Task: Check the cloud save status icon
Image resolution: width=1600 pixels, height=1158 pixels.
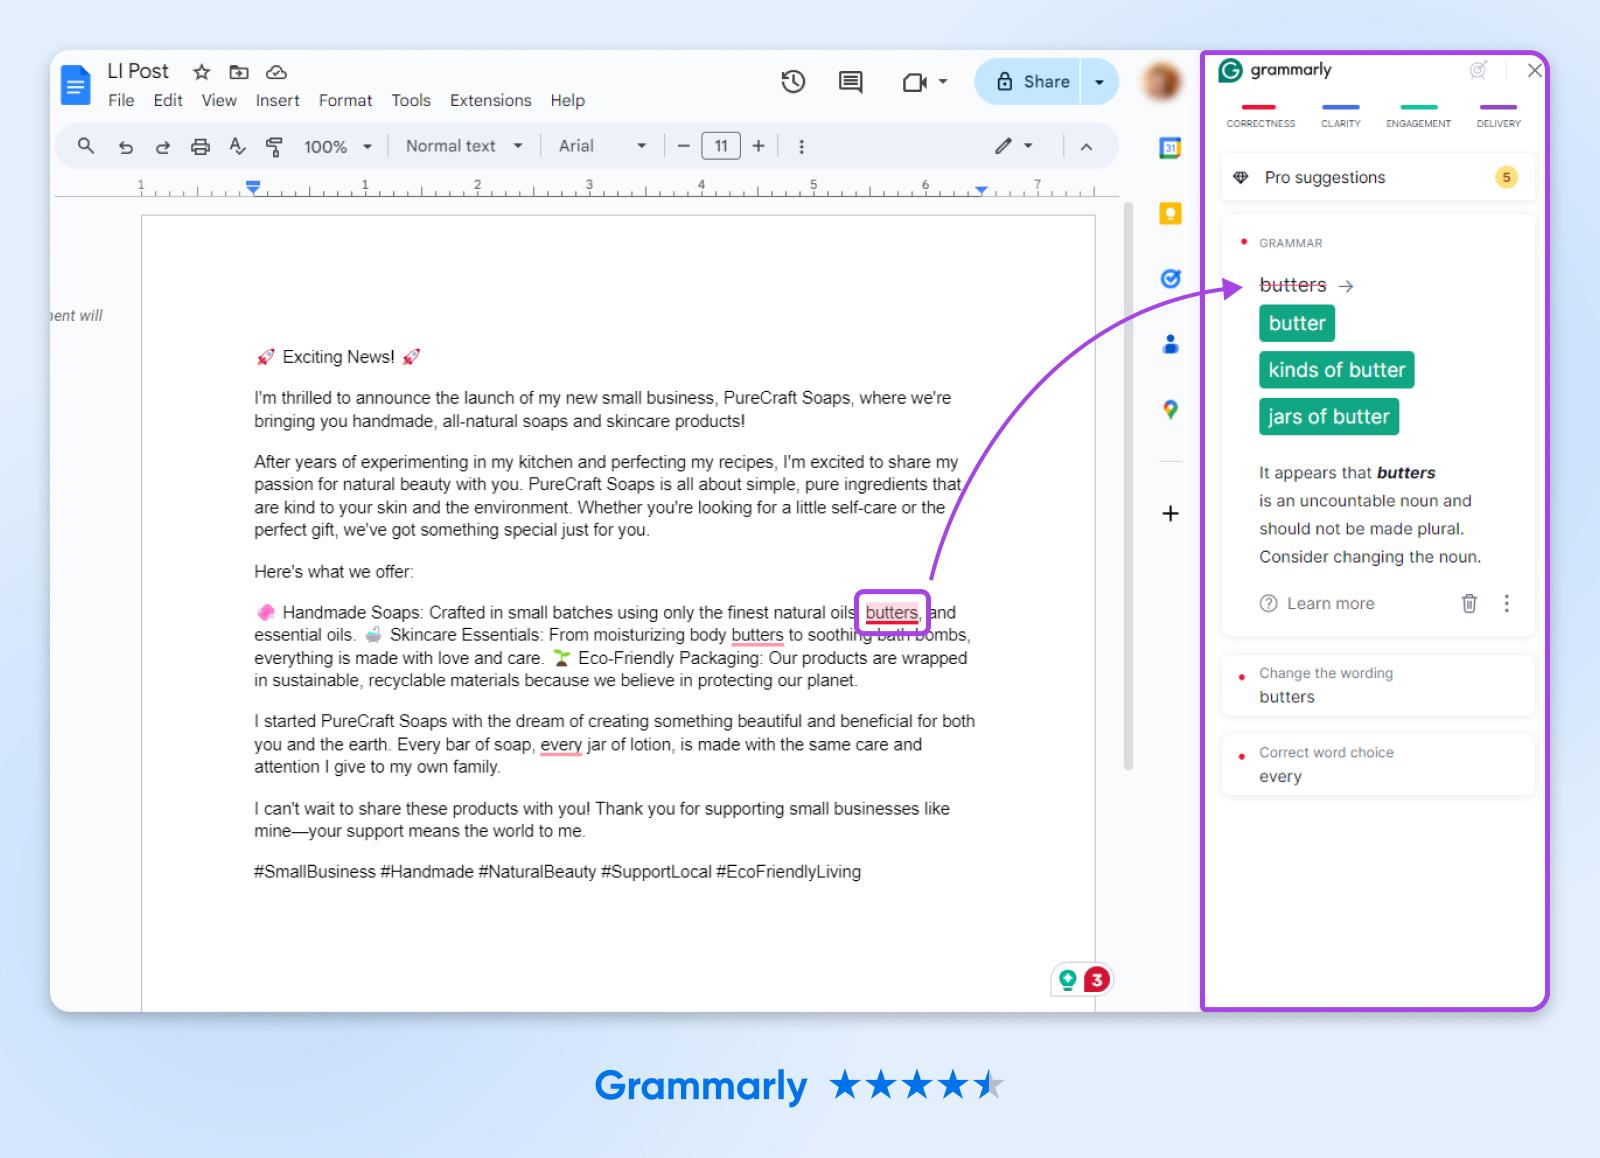Action: [277, 72]
